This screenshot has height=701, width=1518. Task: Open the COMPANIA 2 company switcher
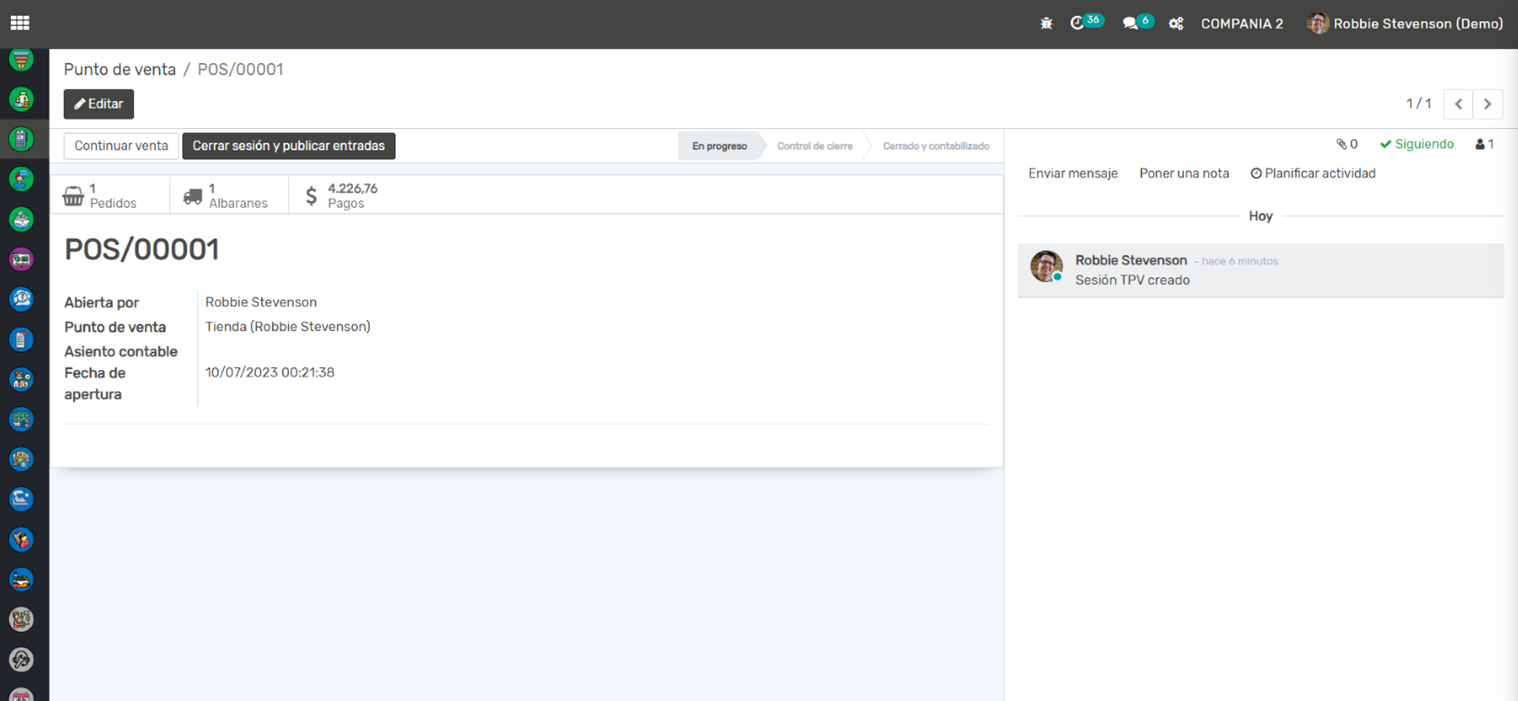1241,23
